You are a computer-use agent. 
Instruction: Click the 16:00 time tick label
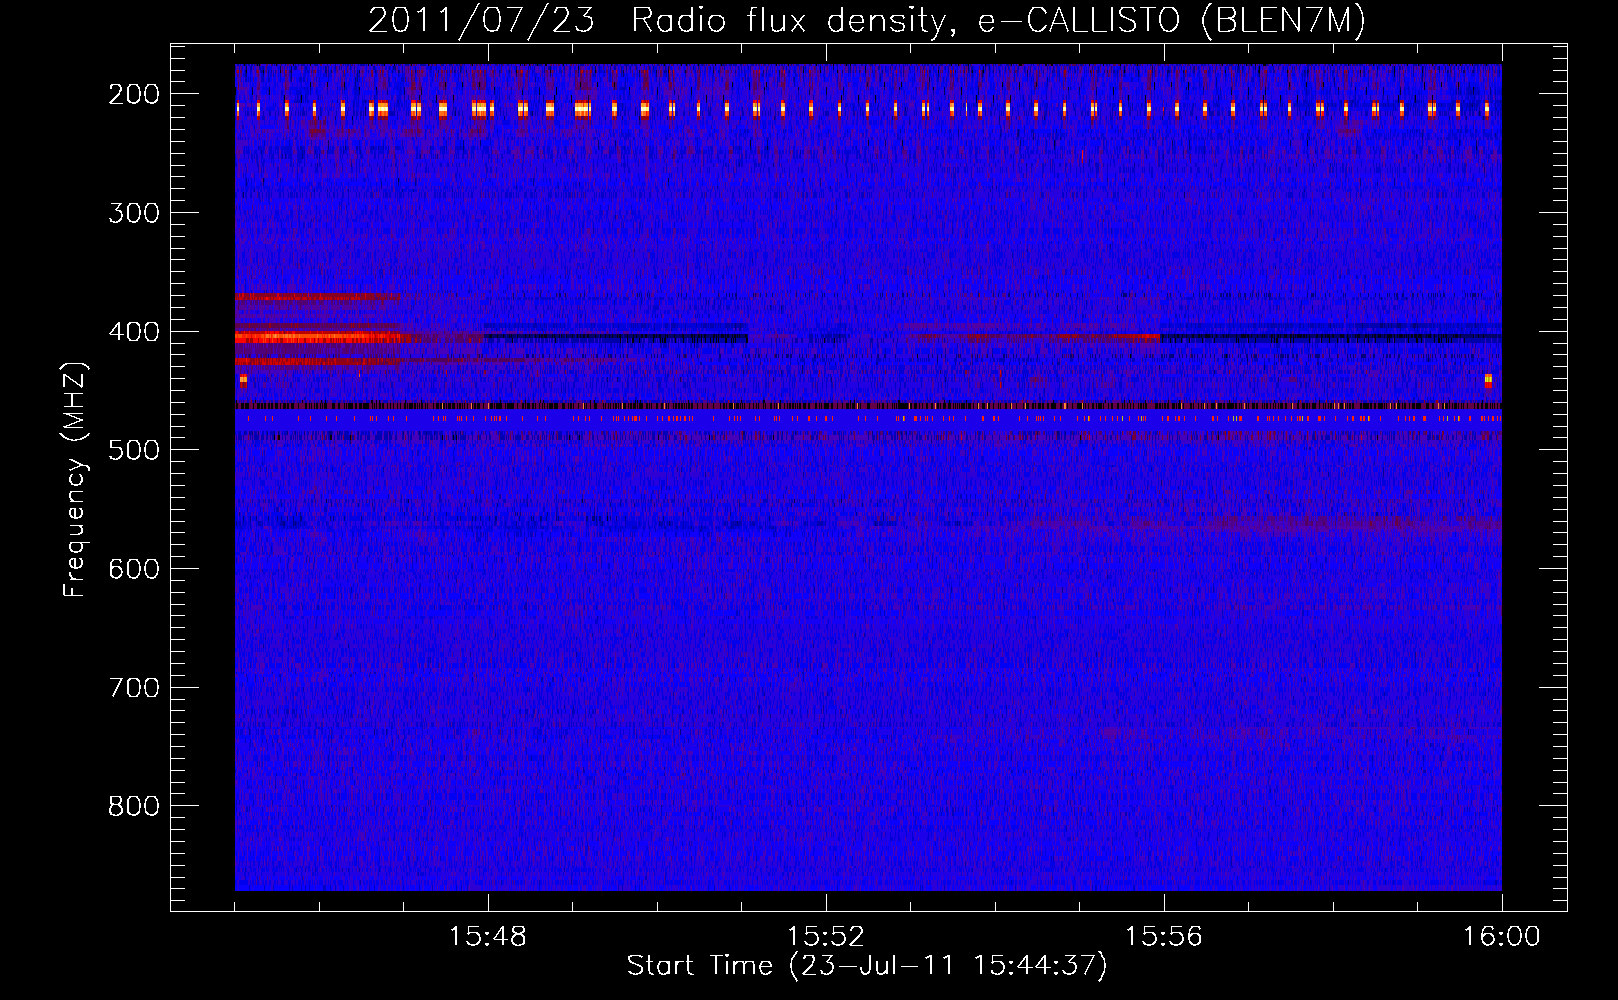tap(1502, 937)
